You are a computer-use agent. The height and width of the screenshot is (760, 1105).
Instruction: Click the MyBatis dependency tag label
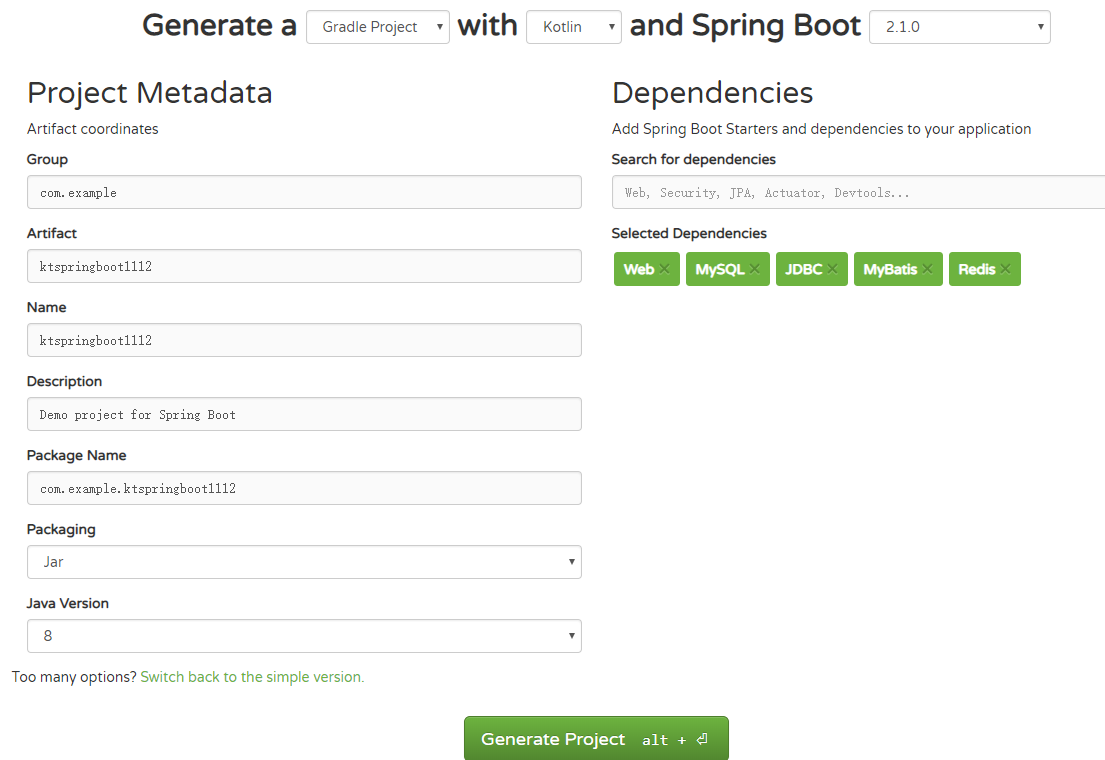click(890, 269)
